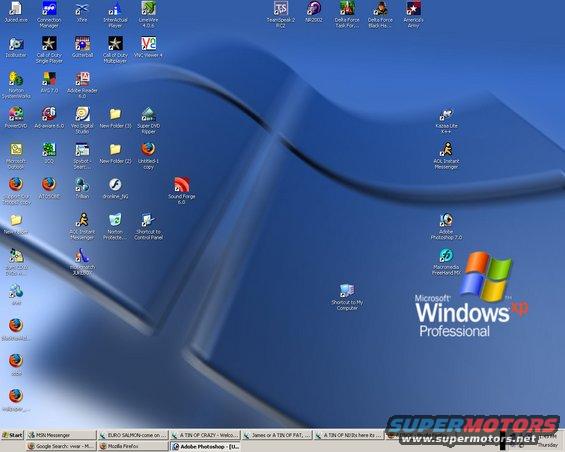Open the Spybot Search shortcut
This screenshot has height=452, width=565.
tap(82, 156)
